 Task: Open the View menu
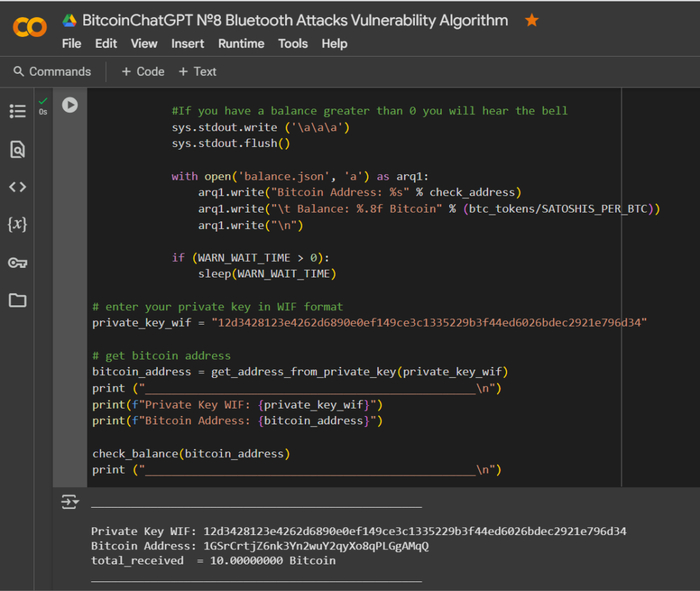click(x=144, y=44)
